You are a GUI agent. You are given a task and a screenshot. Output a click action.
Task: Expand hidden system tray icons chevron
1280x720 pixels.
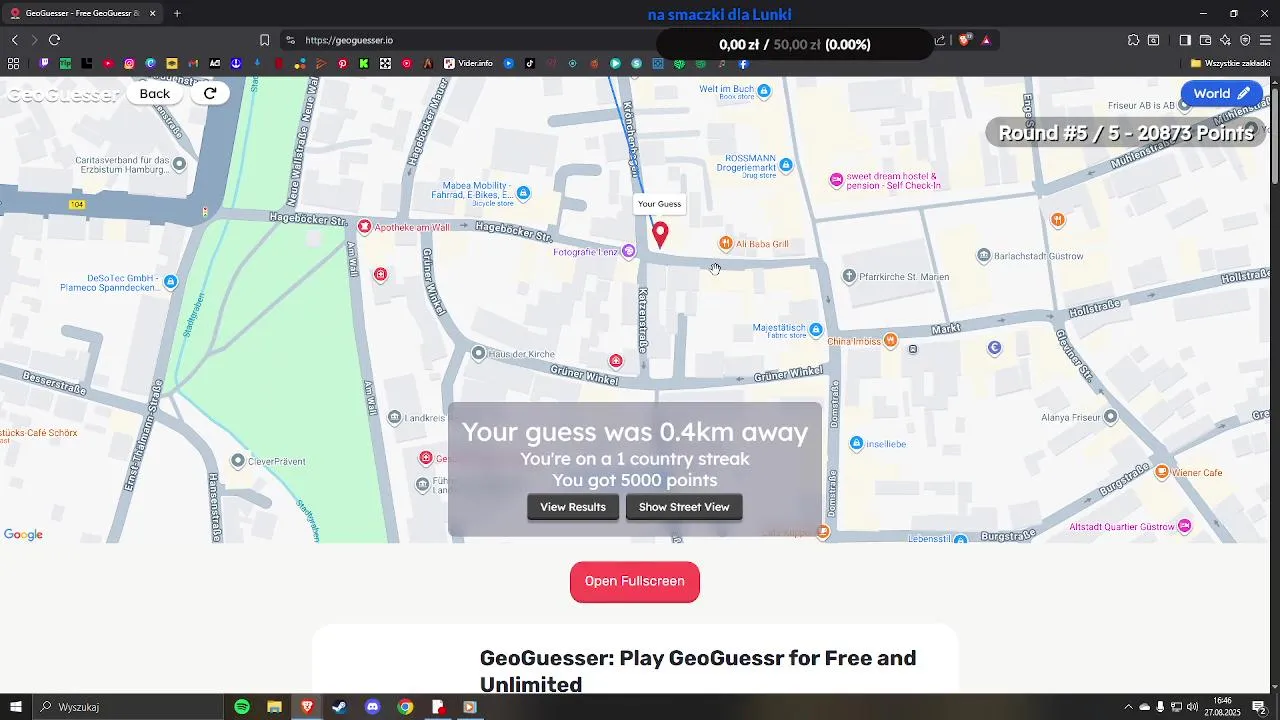pyautogui.click(x=1128, y=707)
